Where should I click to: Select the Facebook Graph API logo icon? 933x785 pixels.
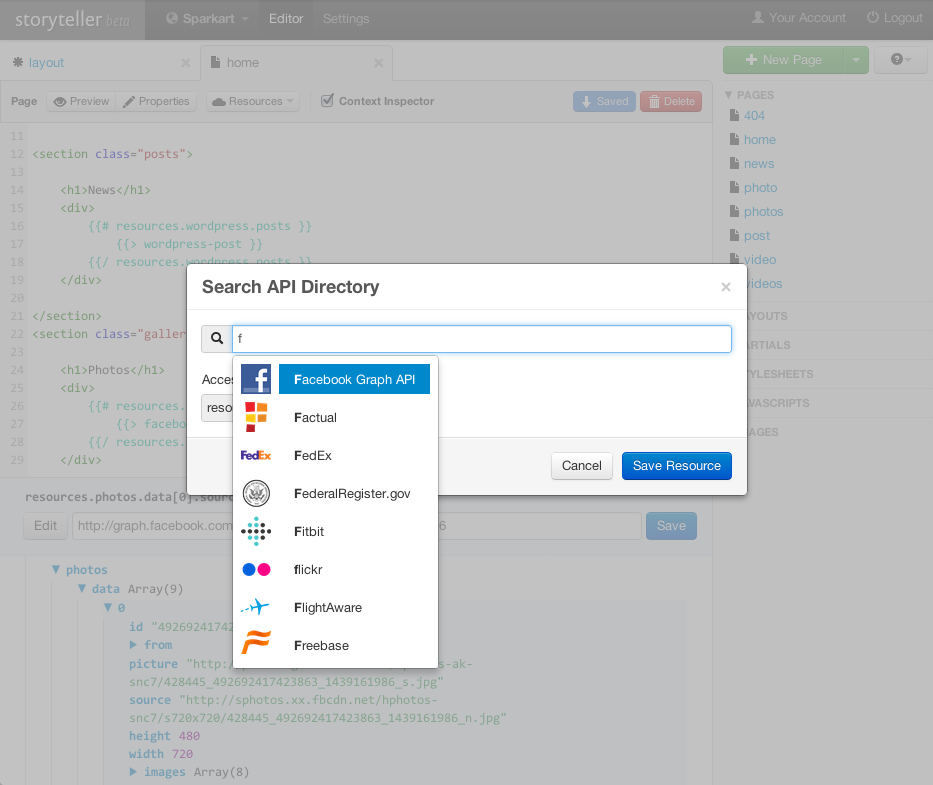pos(256,380)
